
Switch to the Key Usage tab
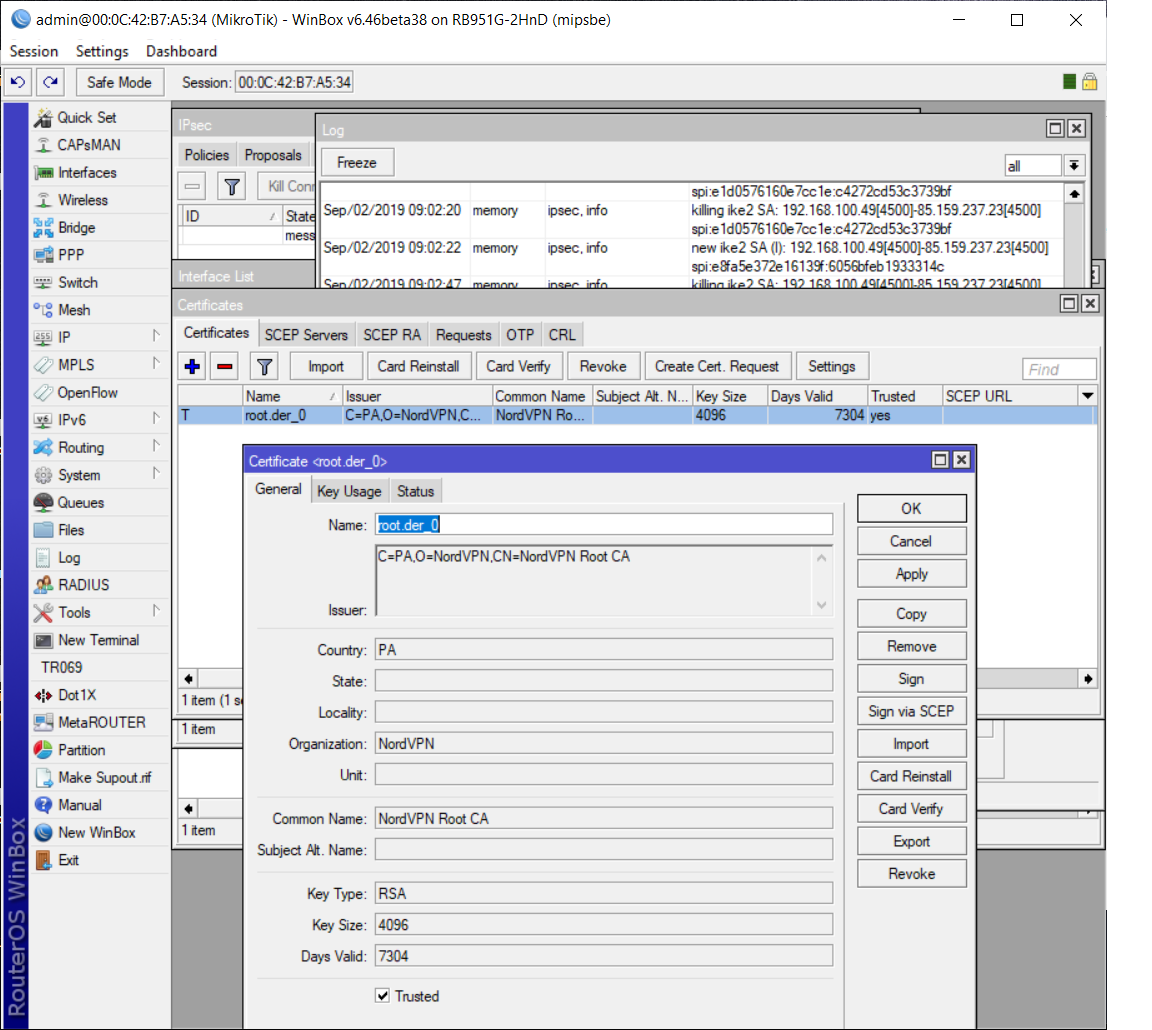click(348, 491)
